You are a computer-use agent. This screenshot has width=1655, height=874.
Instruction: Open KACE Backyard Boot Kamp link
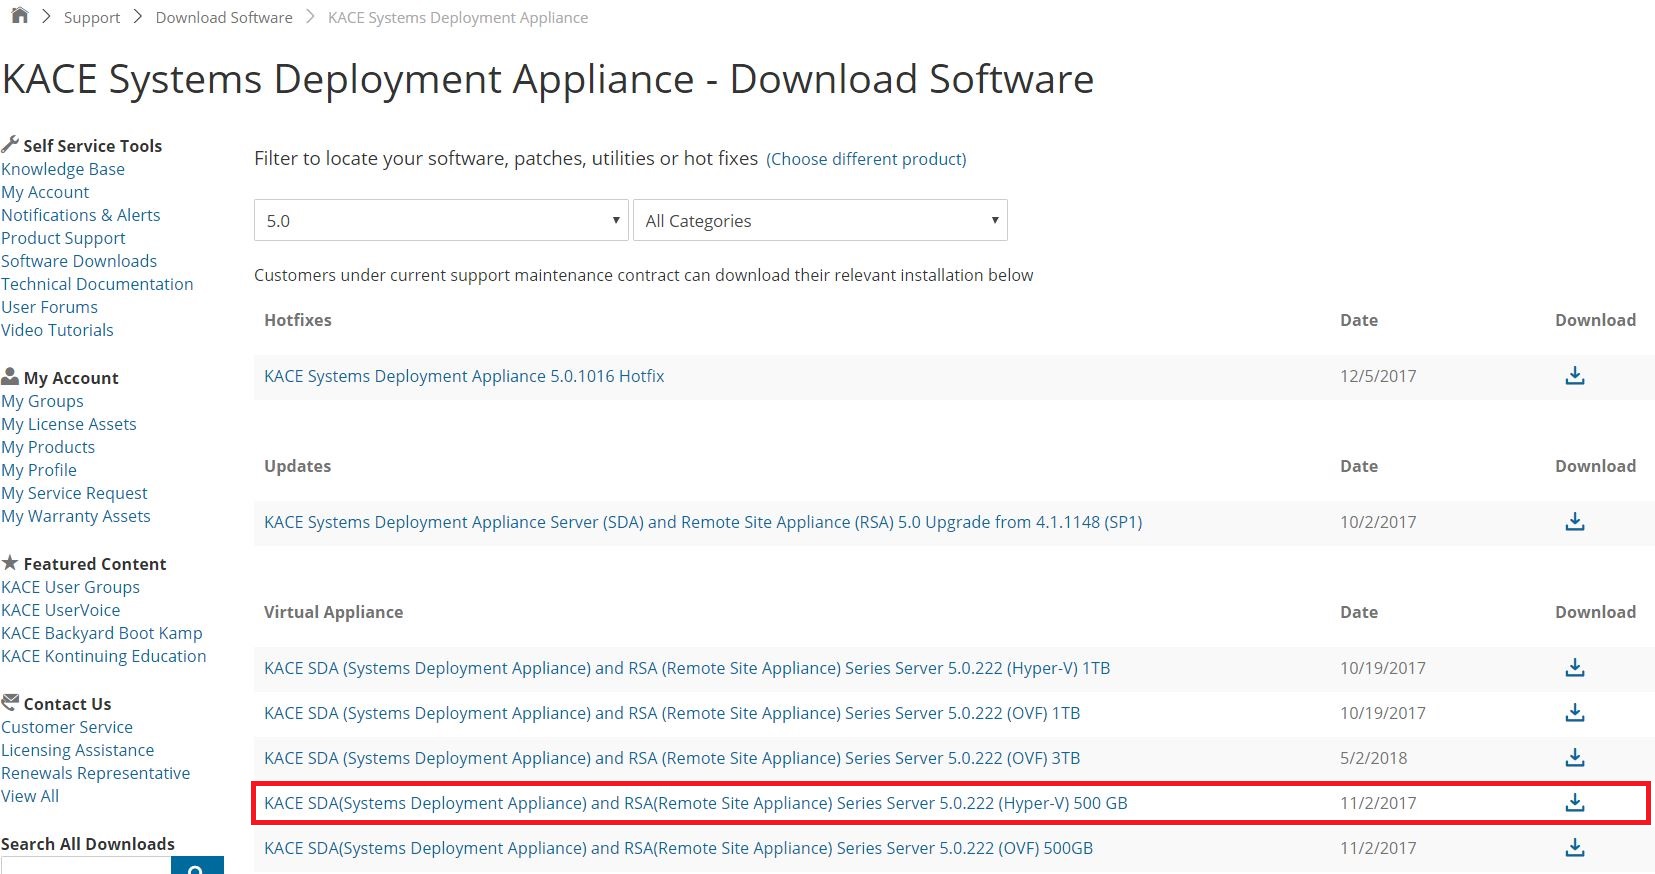(x=102, y=633)
